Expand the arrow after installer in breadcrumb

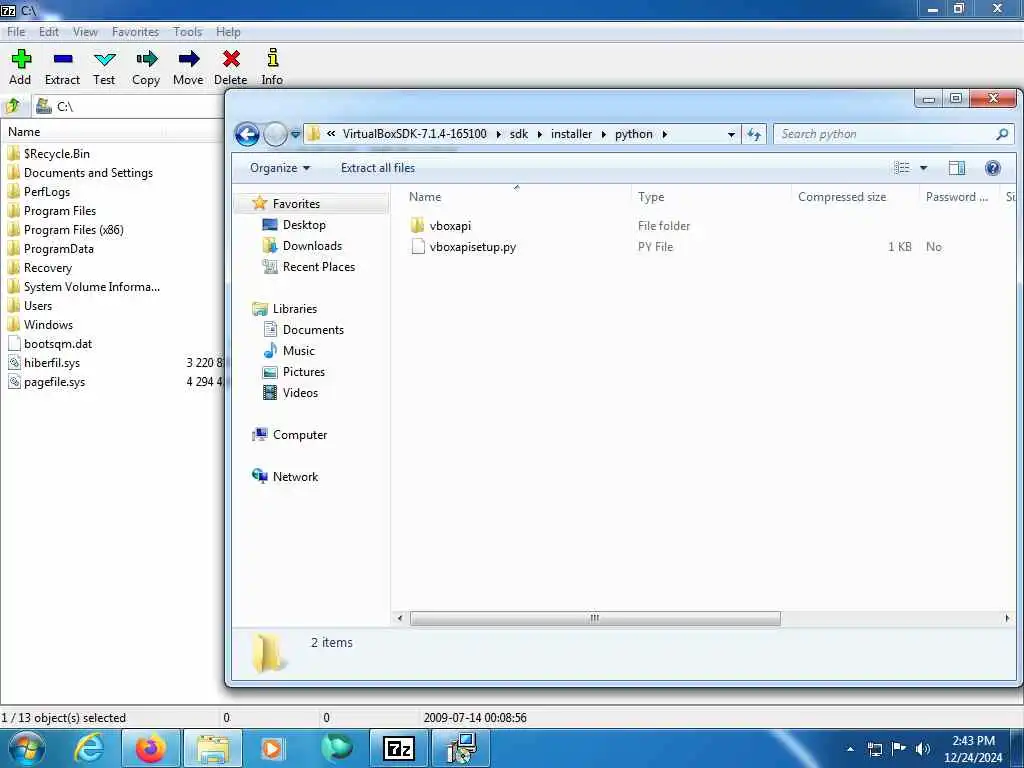click(x=603, y=135)
